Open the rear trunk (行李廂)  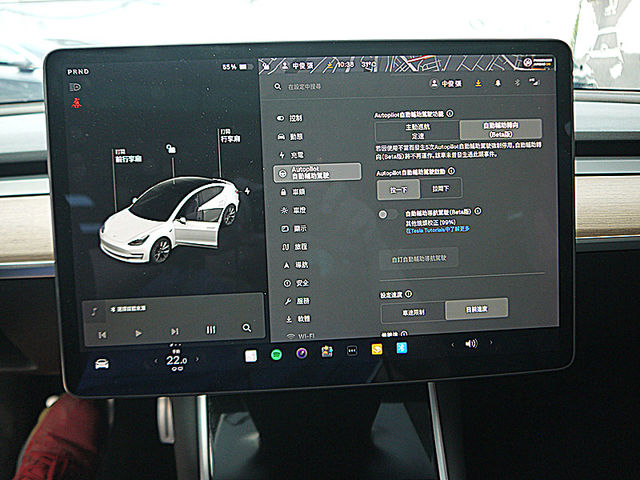pyautogui.click(x=231, y=136)
